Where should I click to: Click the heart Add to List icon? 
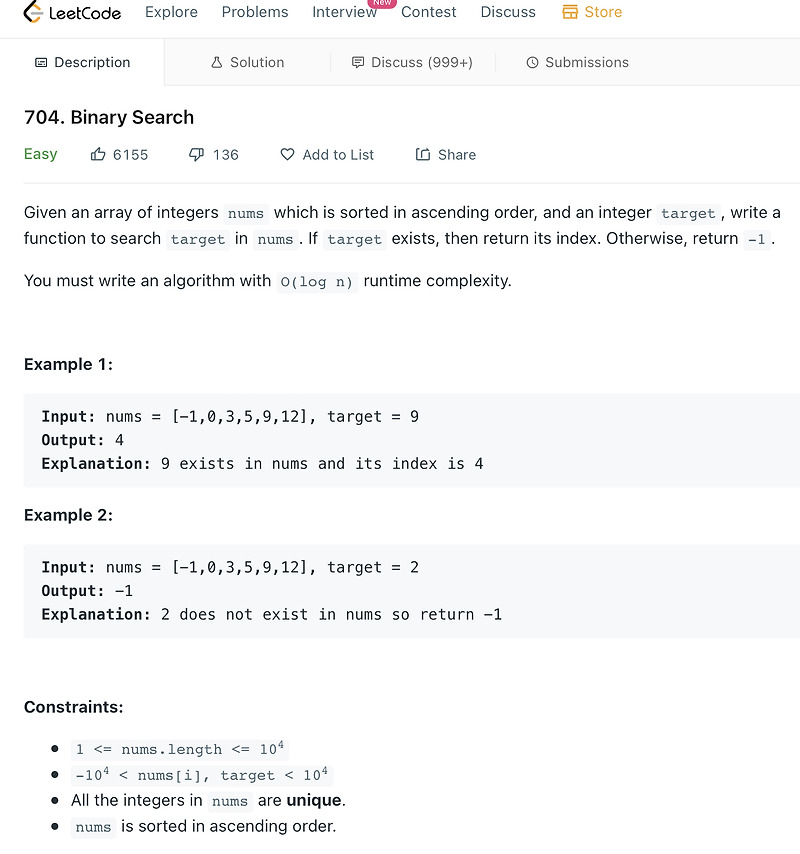pos(288,155)
